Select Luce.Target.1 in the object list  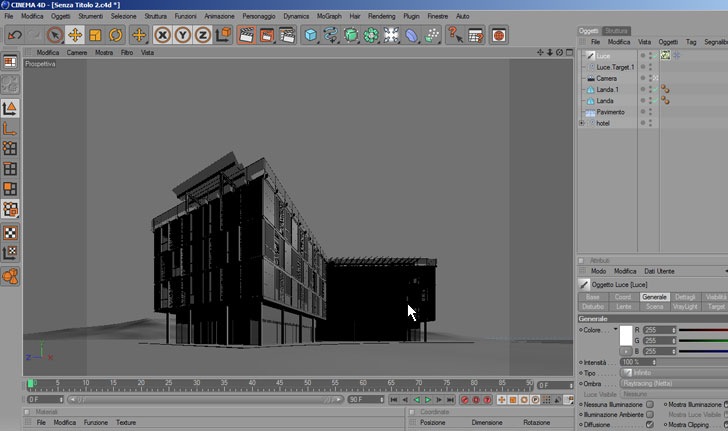[615, 67]
